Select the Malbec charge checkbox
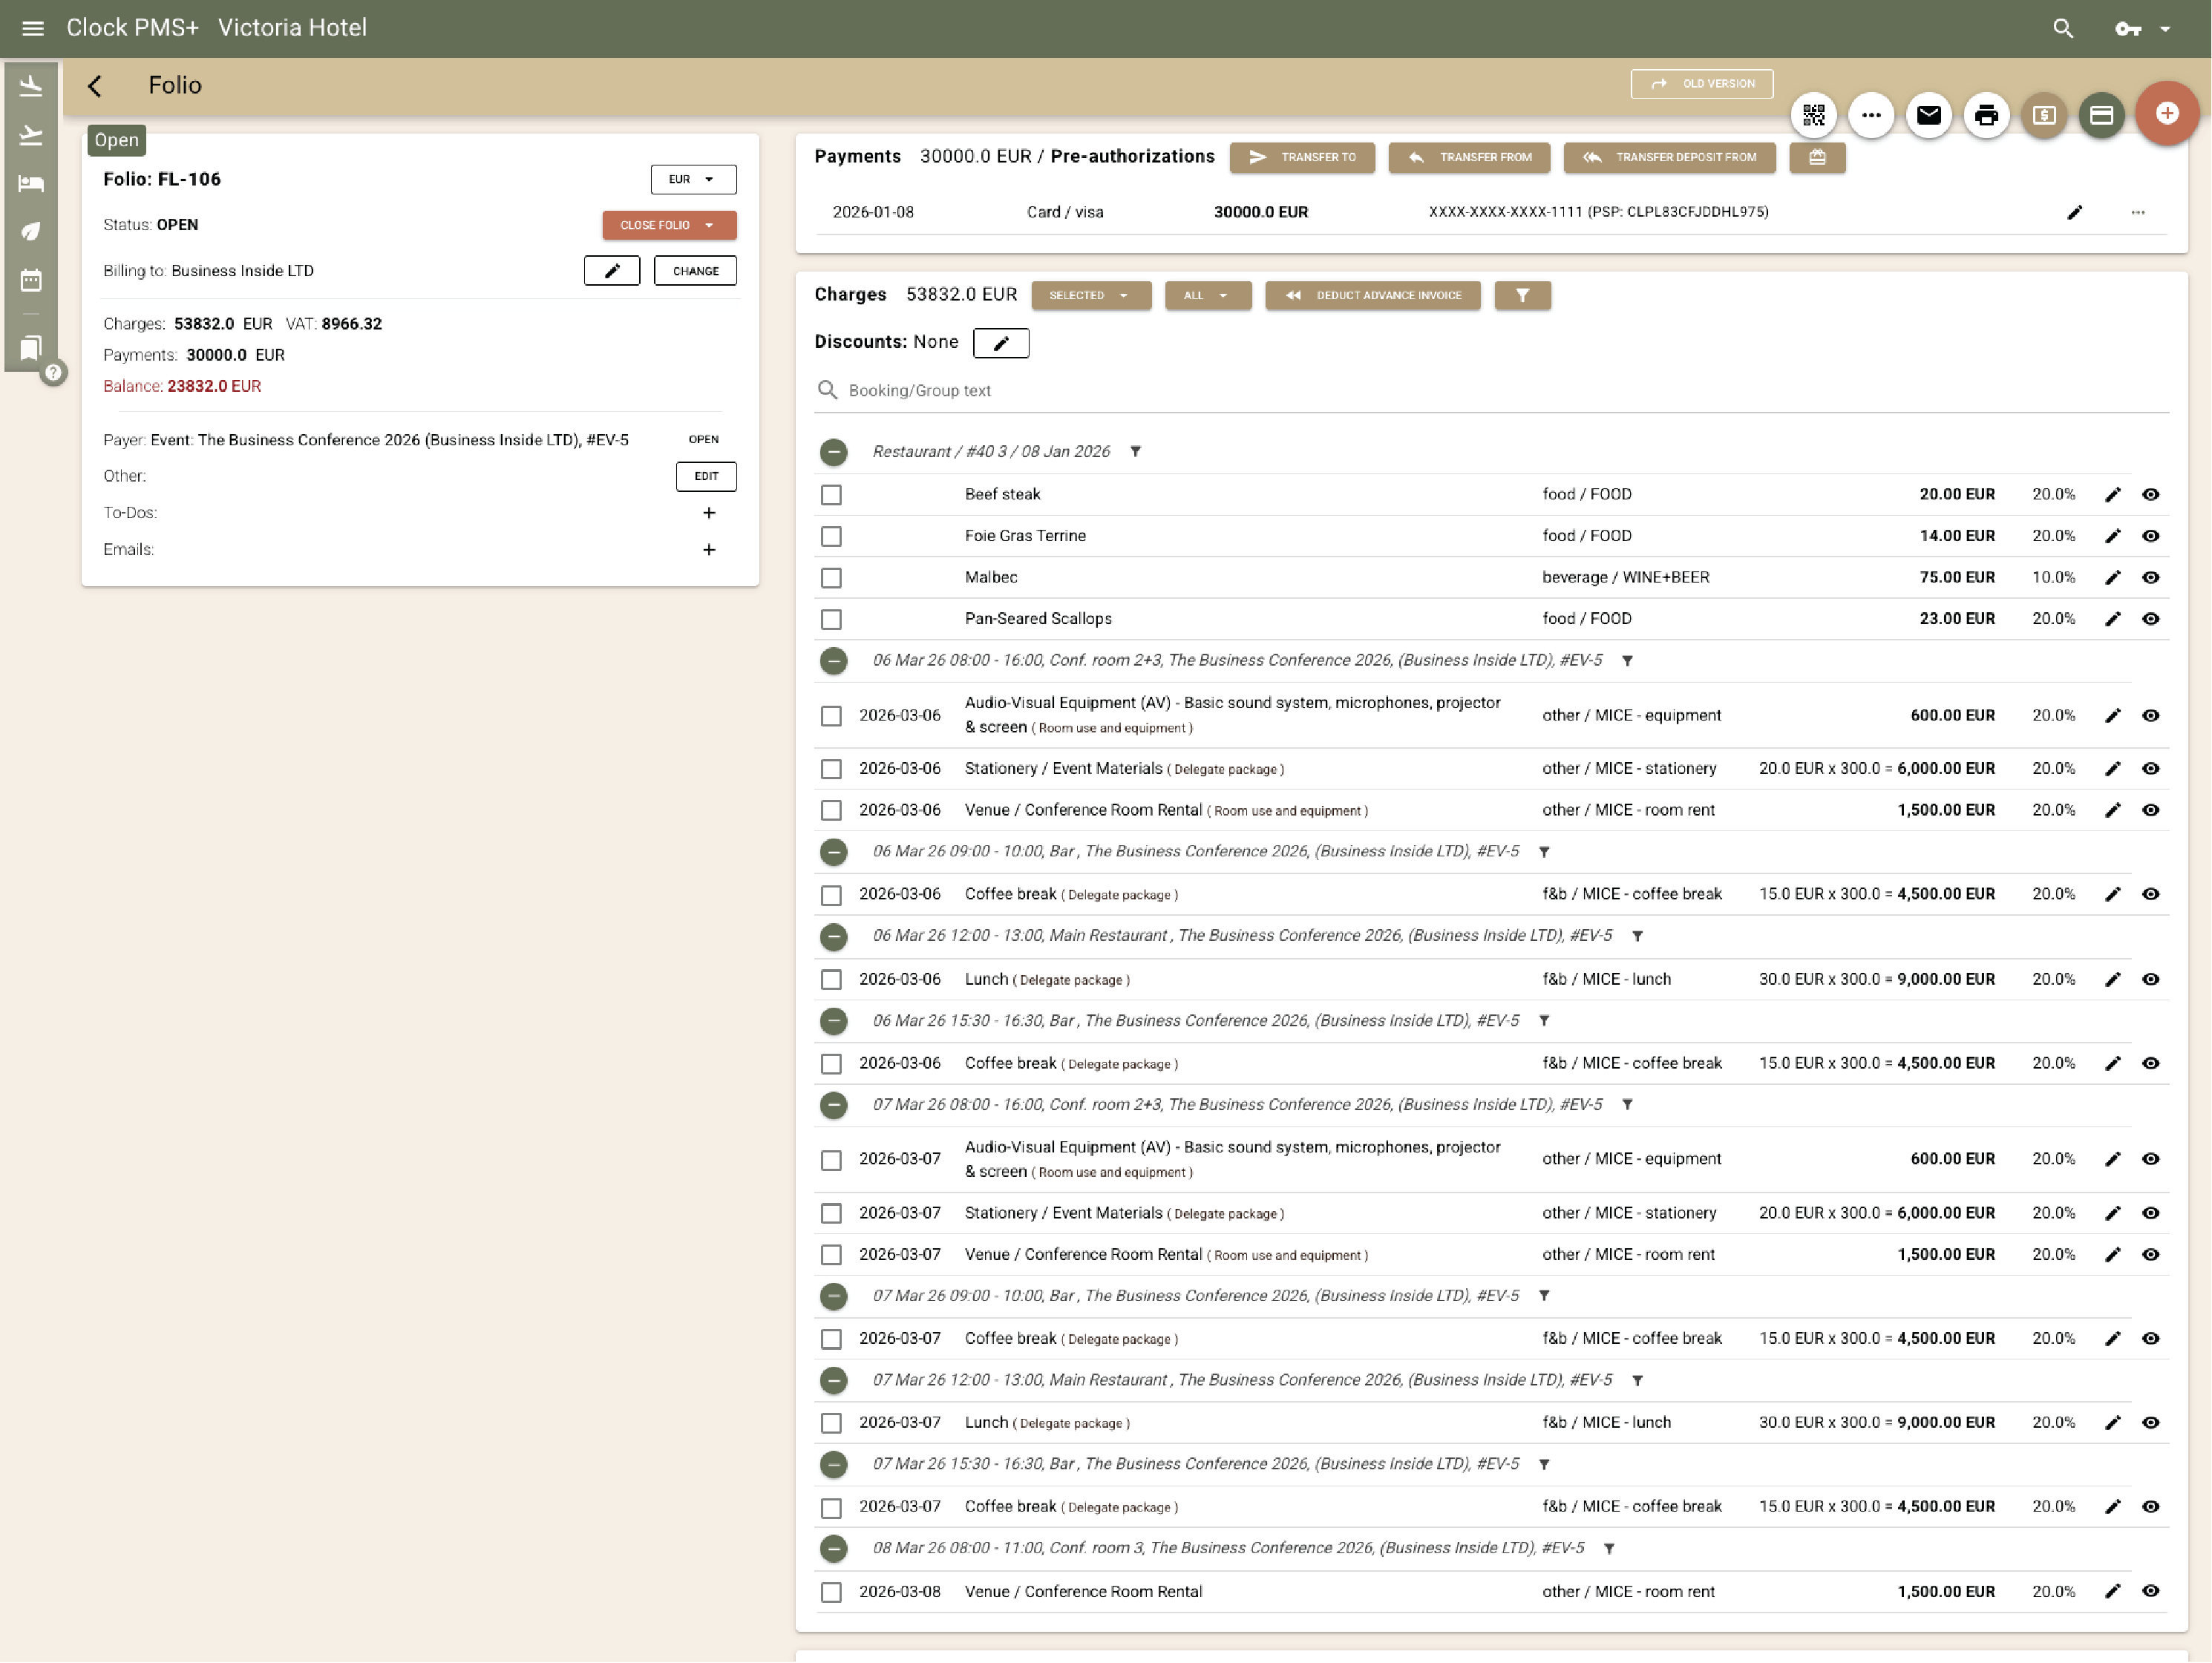The image size is (2212, 1663). tap(831, 578)
